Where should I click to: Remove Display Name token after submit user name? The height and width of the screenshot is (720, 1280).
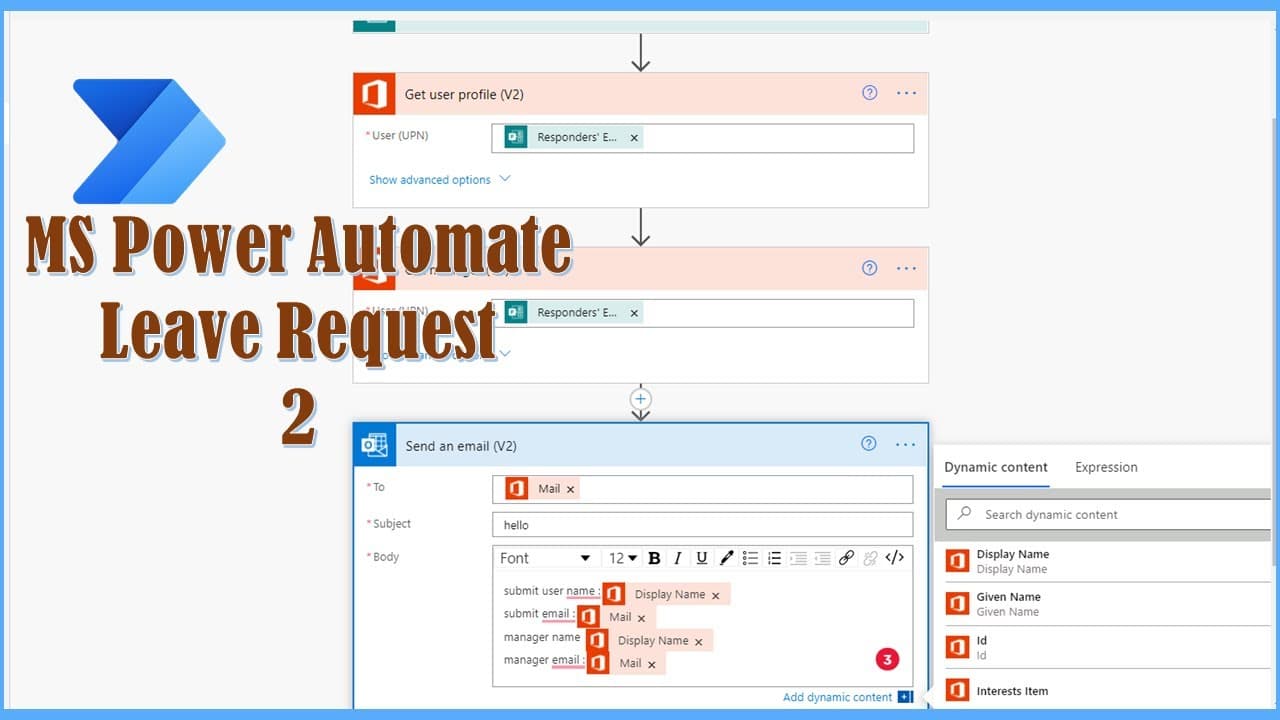point(715,595)
